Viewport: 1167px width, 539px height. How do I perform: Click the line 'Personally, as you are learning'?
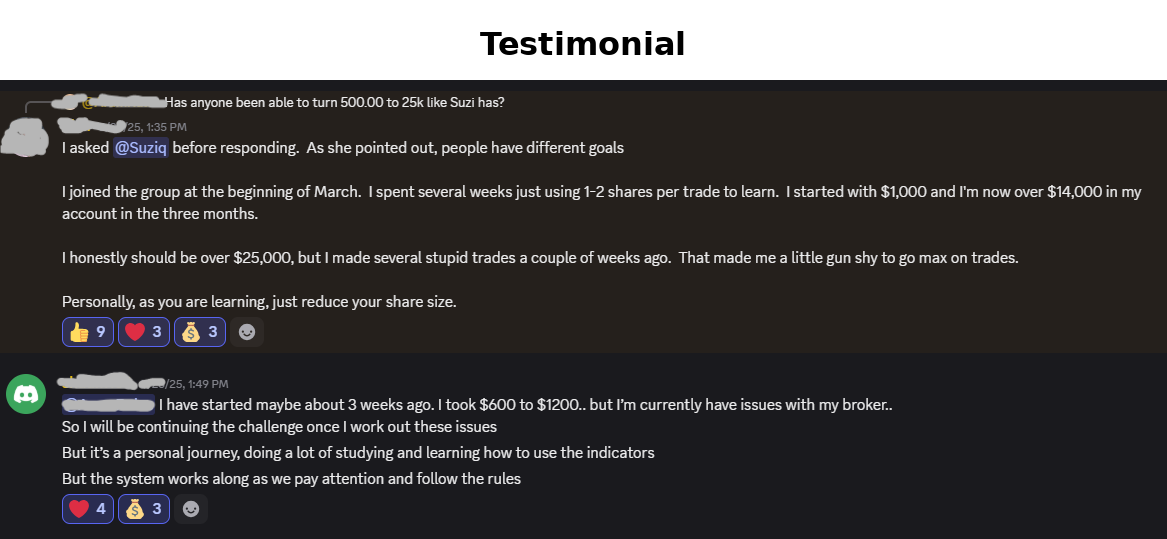[259, 301]
